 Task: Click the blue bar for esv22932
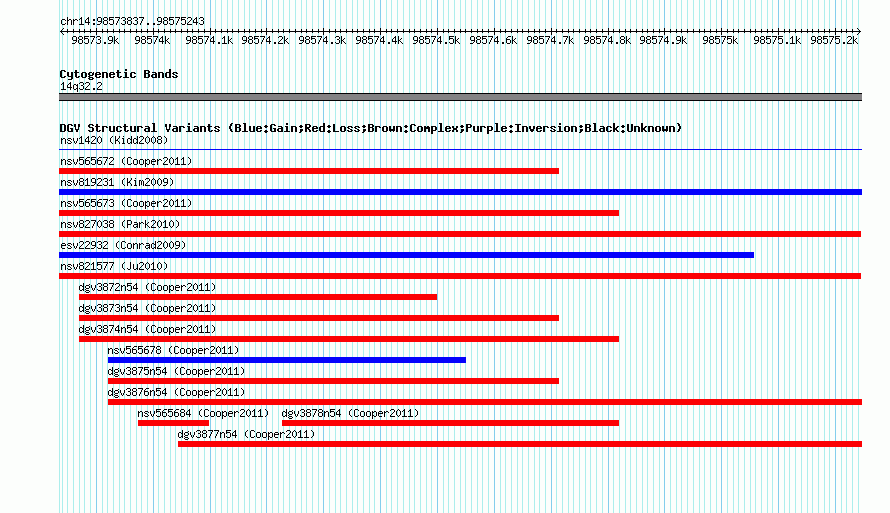(406, 255)
